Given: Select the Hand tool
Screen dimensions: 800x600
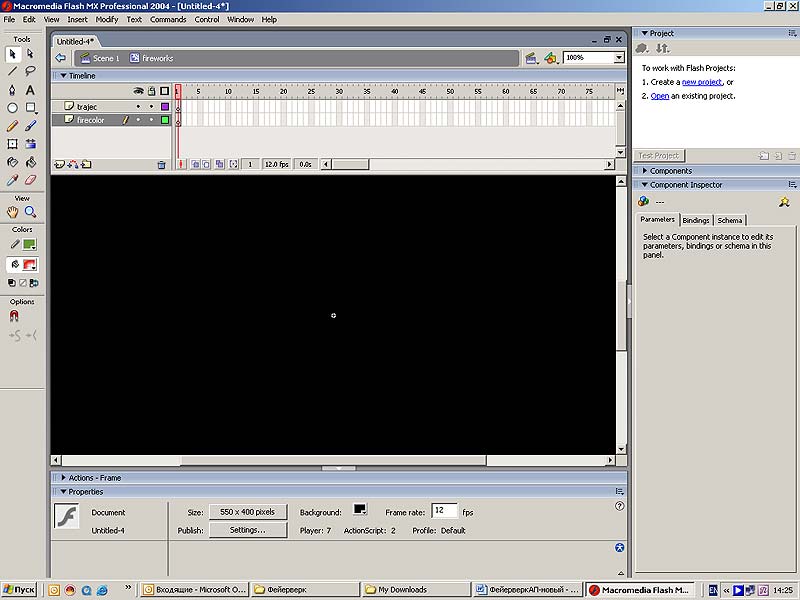Looking at the screenshot, I should (x=13, y=212).
